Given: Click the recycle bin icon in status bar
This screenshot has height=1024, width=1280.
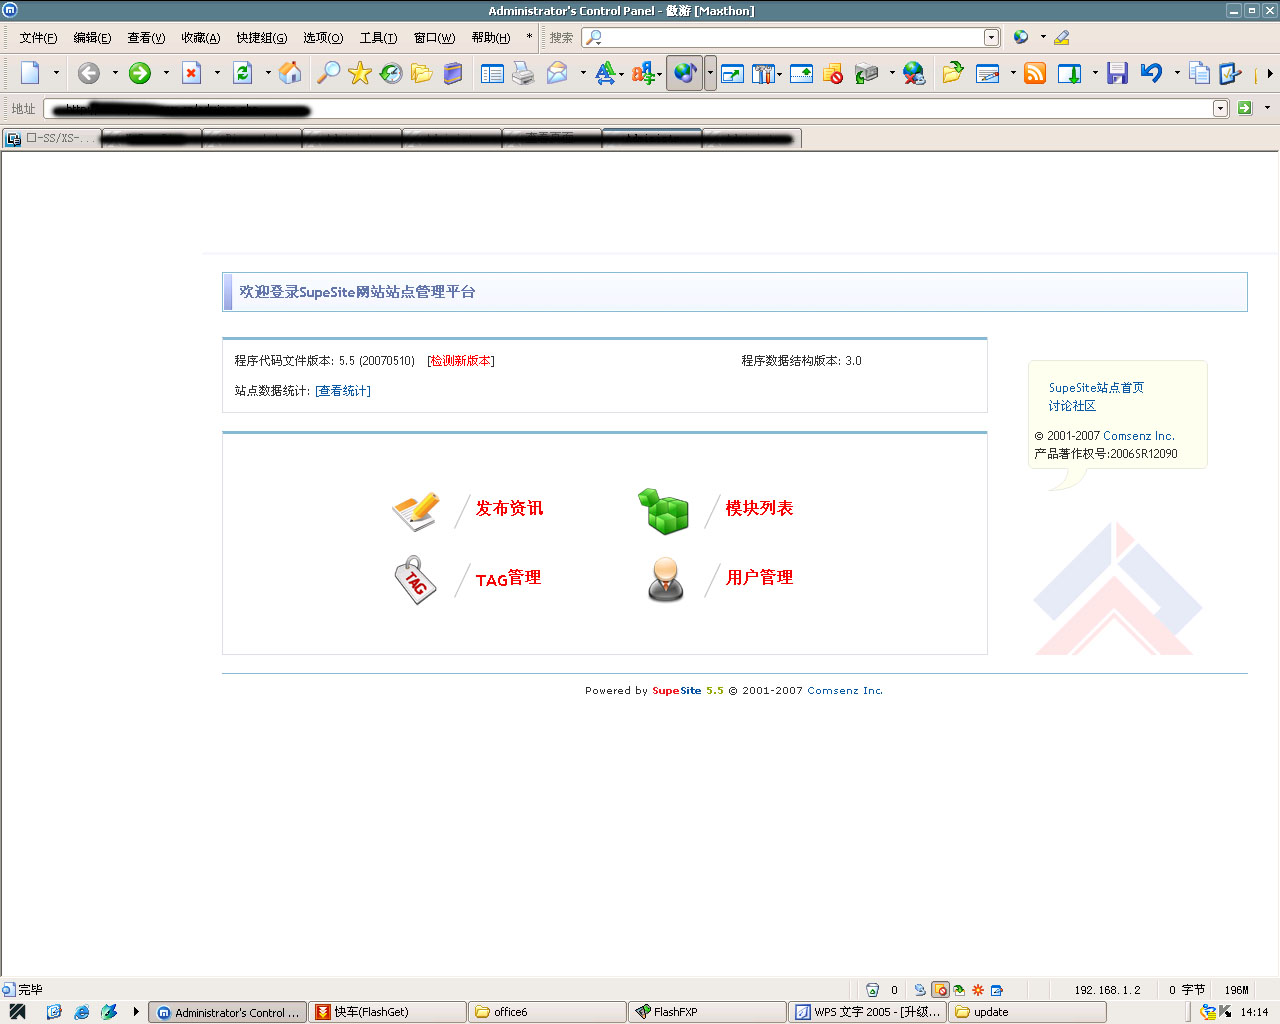Looking at the screenshot, I should click(872, 990).
